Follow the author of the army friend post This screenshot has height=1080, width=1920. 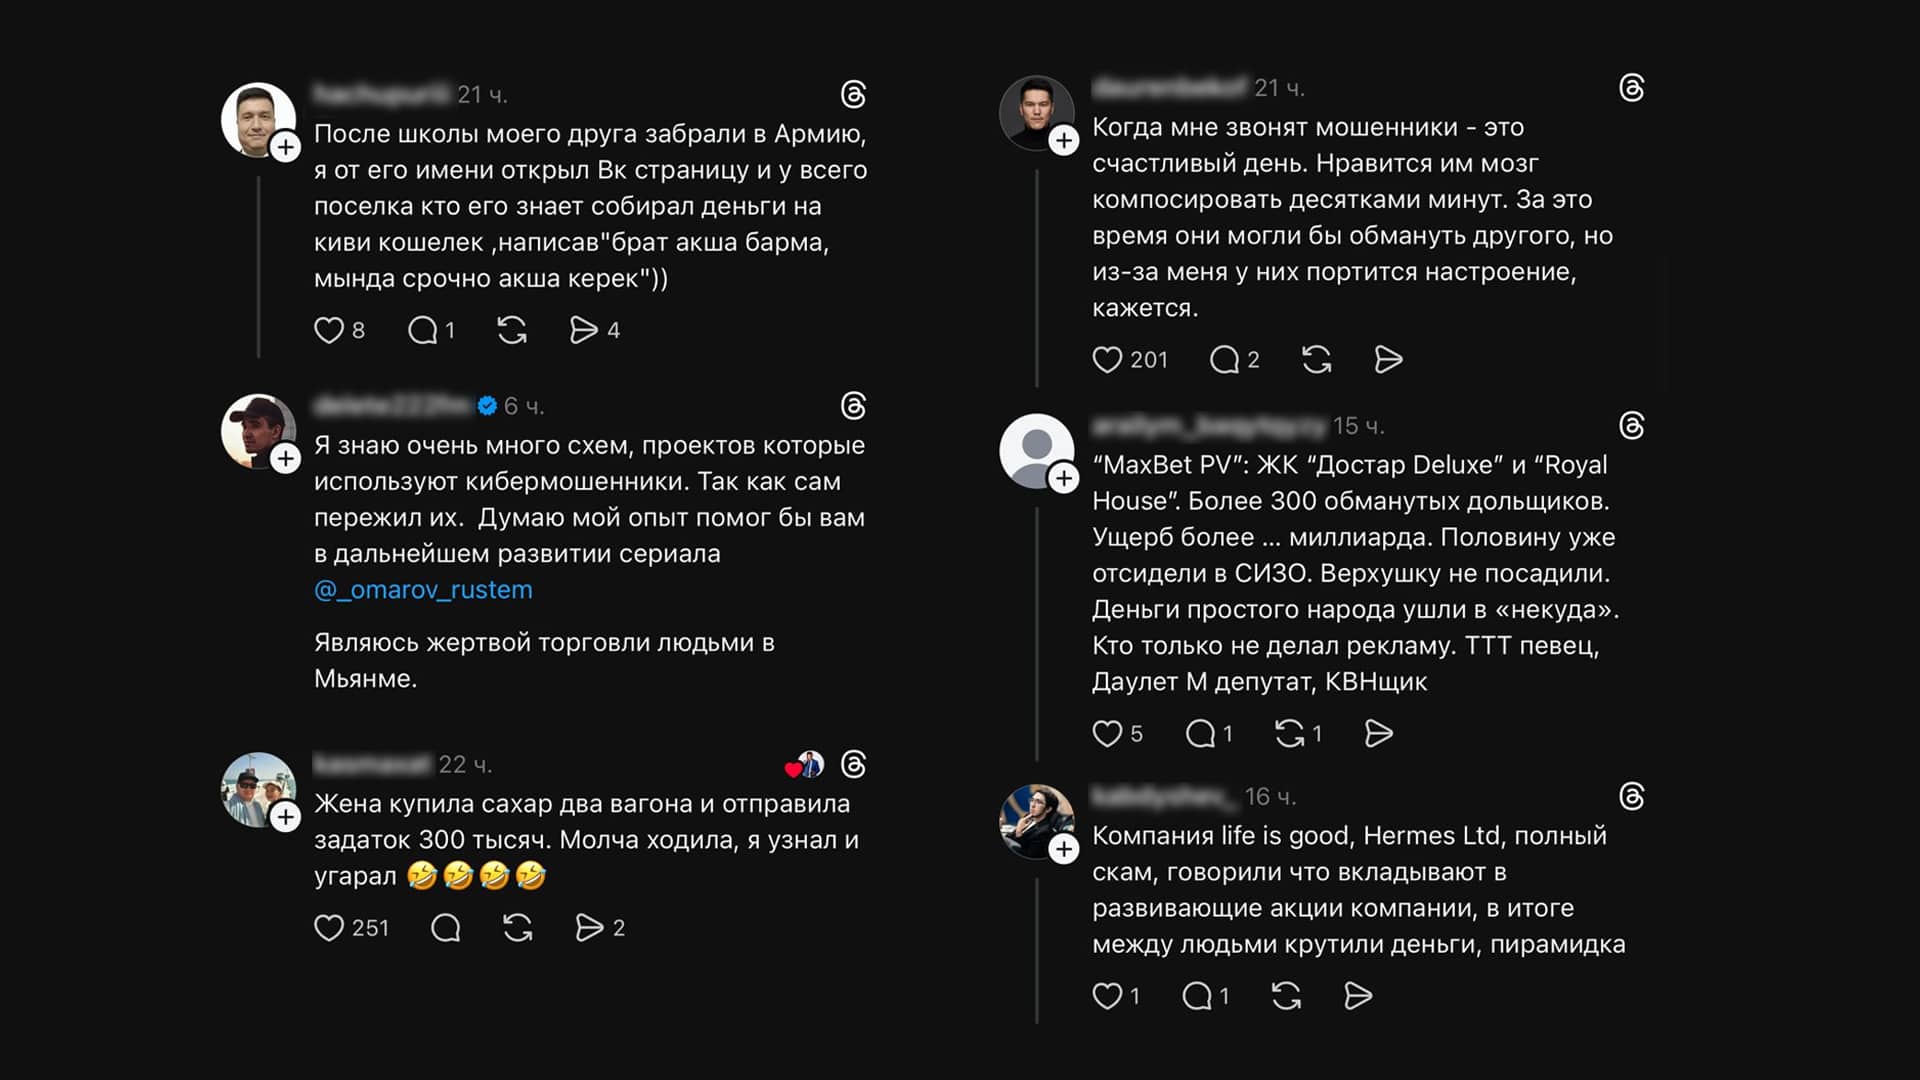[x=286, y=147]
